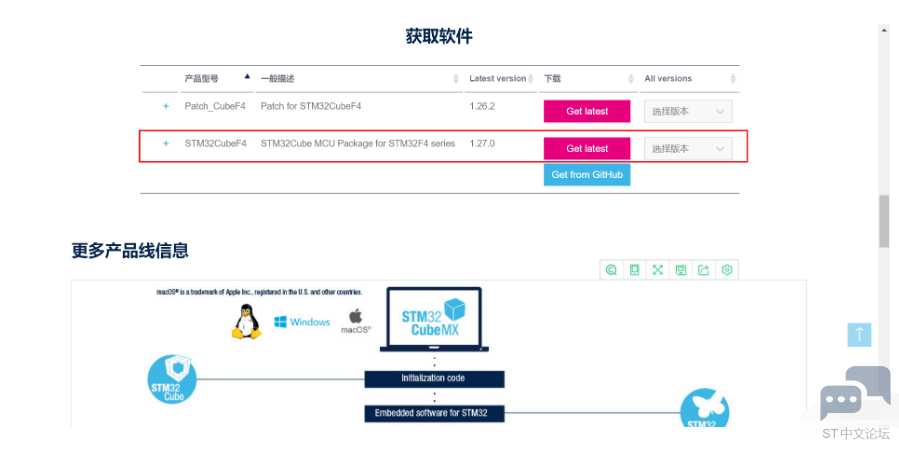Image resolution: width=899 pixels, height=449 pixels.
Task: Click the butterfly STM32 round badge
Action: coord(705,408)
